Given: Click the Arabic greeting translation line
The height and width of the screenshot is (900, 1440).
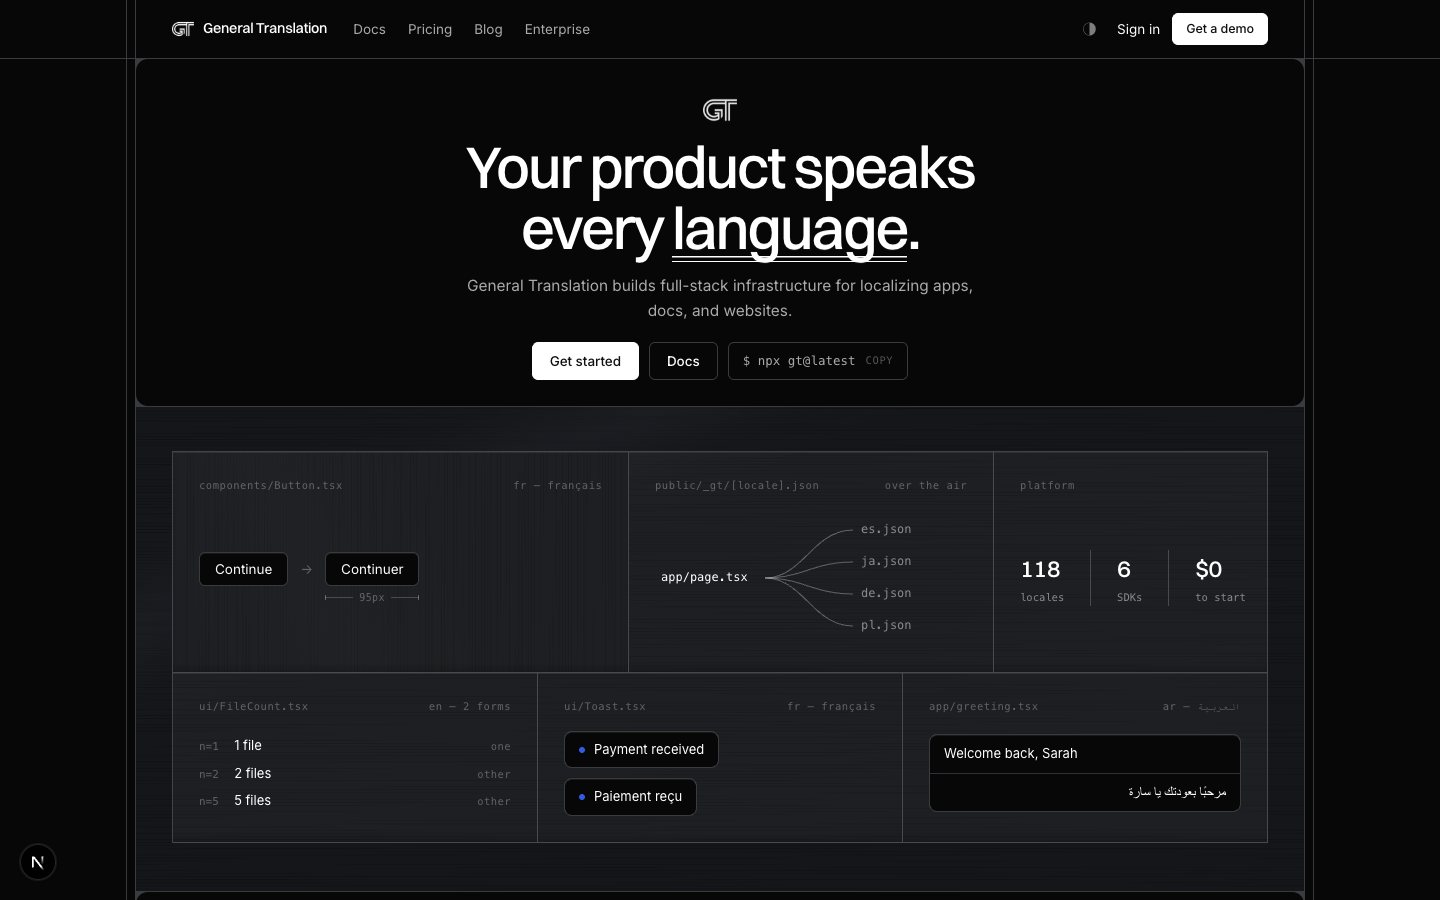Looking at the screenshot, I should [1085, 792].
